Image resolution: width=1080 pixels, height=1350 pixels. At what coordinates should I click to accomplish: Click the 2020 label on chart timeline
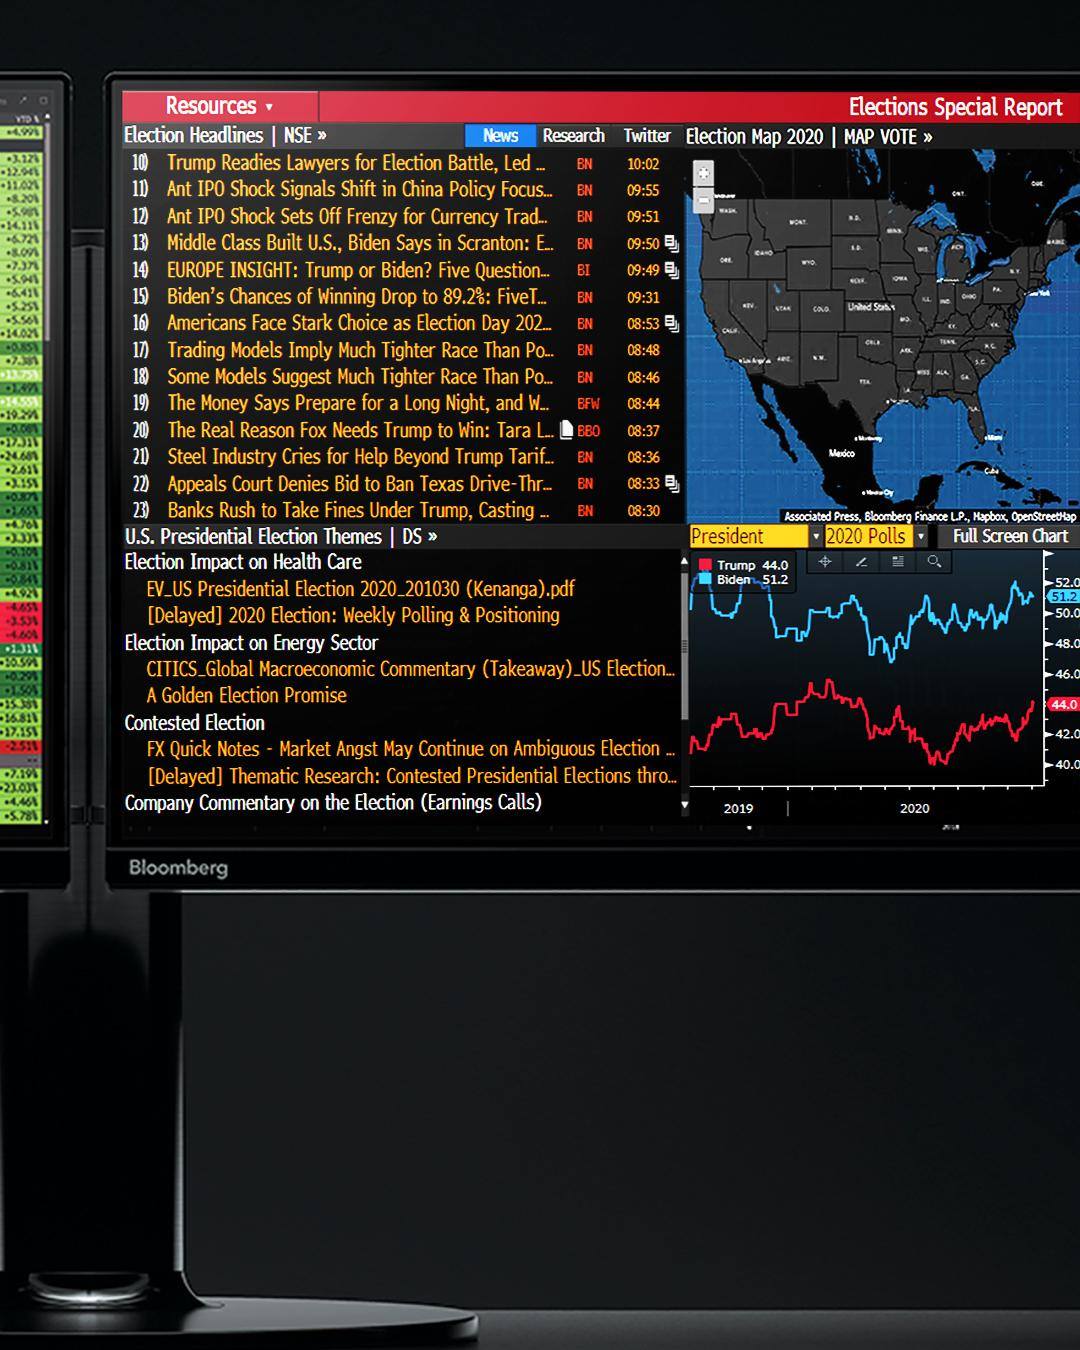point(914,808)
